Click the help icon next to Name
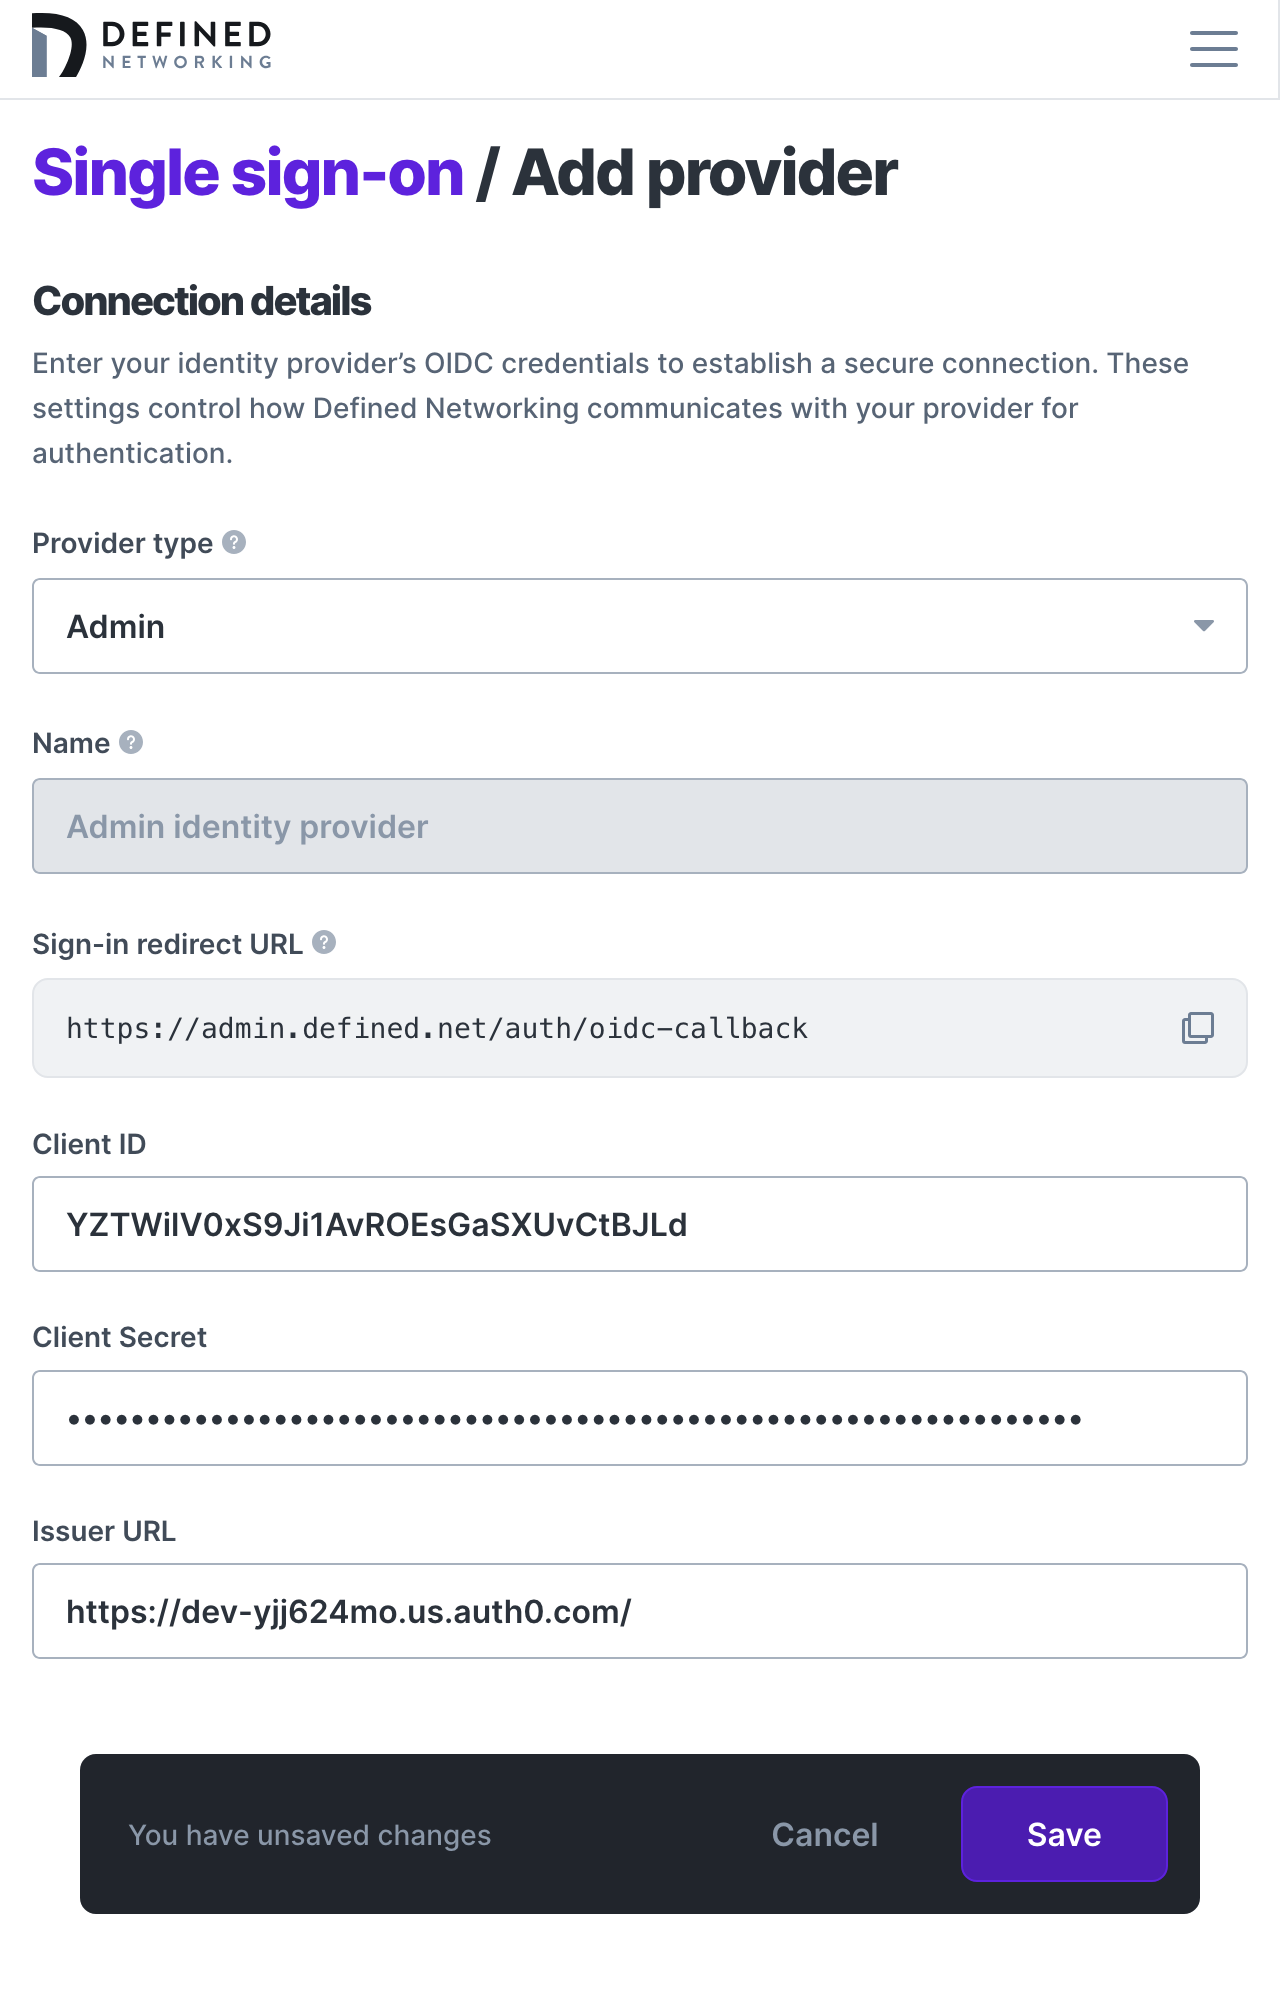1280x1994 pixels. pos(130,743)
